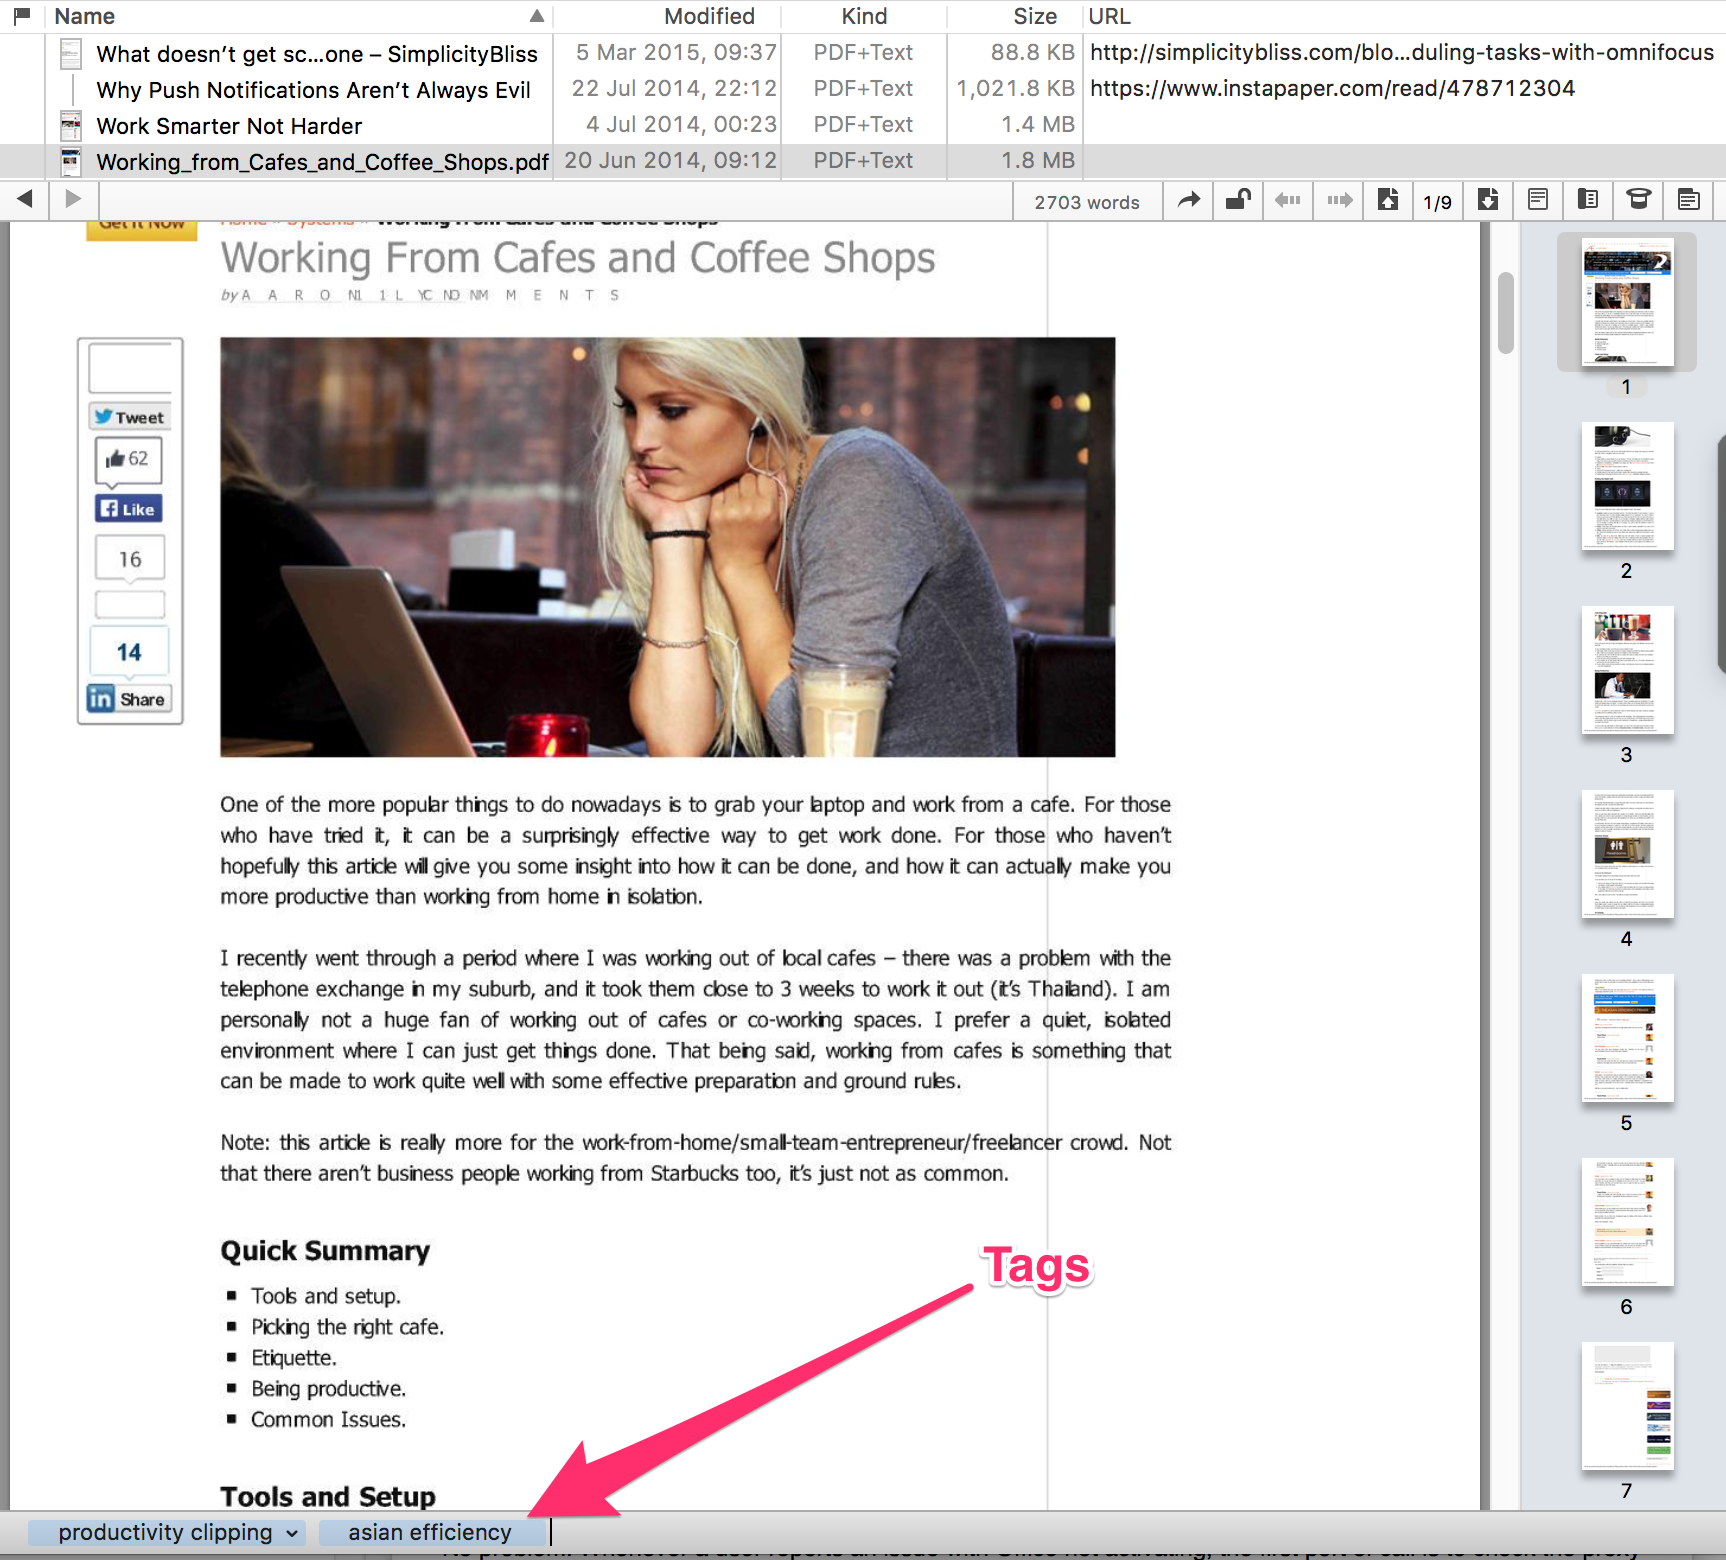Go forward with the right navigation arrow
The width and height of the screenshot is (1726, 1560).
72,199
